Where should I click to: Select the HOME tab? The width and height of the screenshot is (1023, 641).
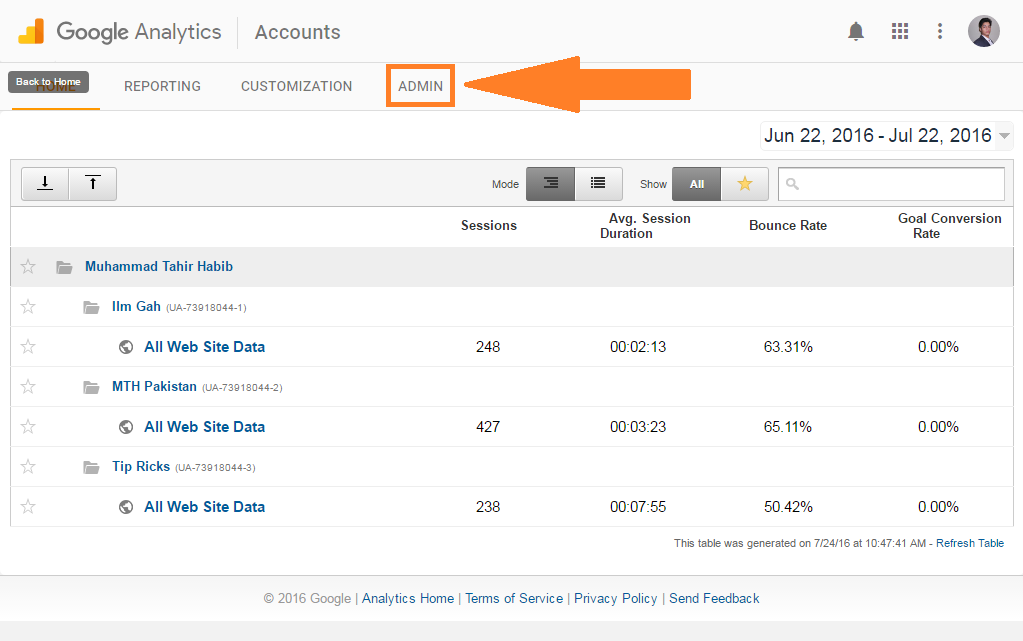(56, 87)
